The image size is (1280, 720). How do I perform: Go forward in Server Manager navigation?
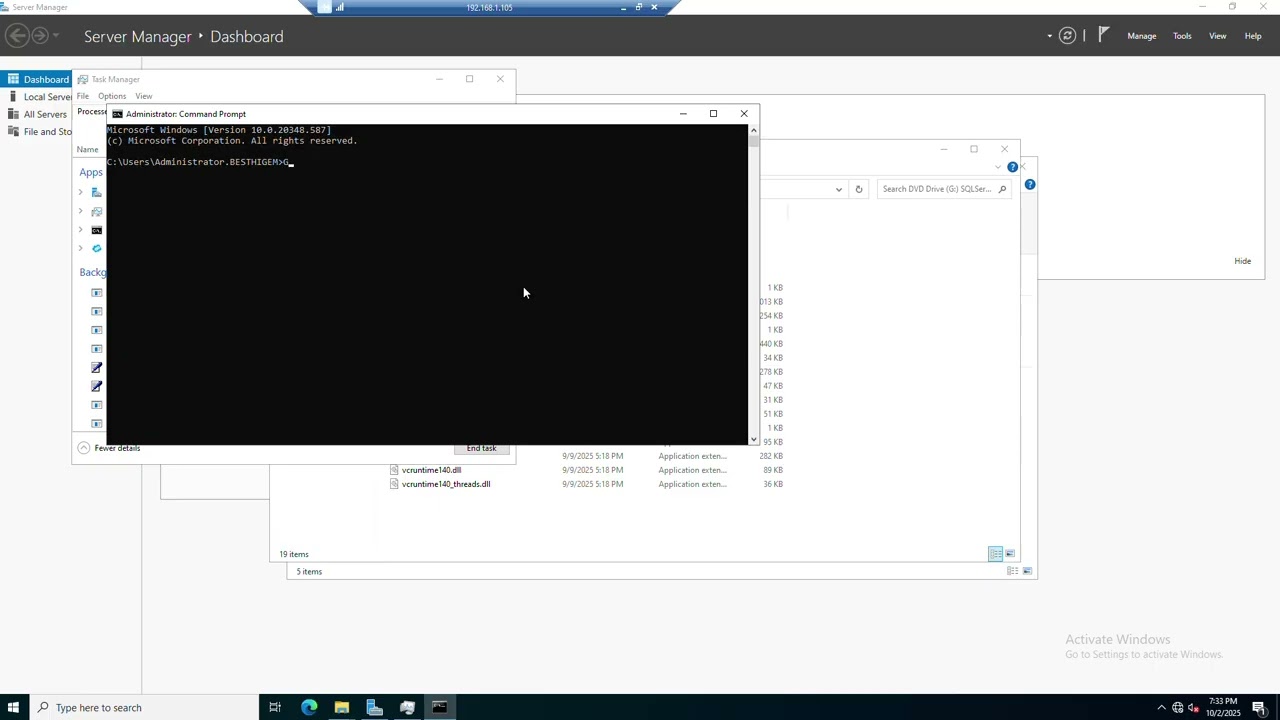coord(40,36)
